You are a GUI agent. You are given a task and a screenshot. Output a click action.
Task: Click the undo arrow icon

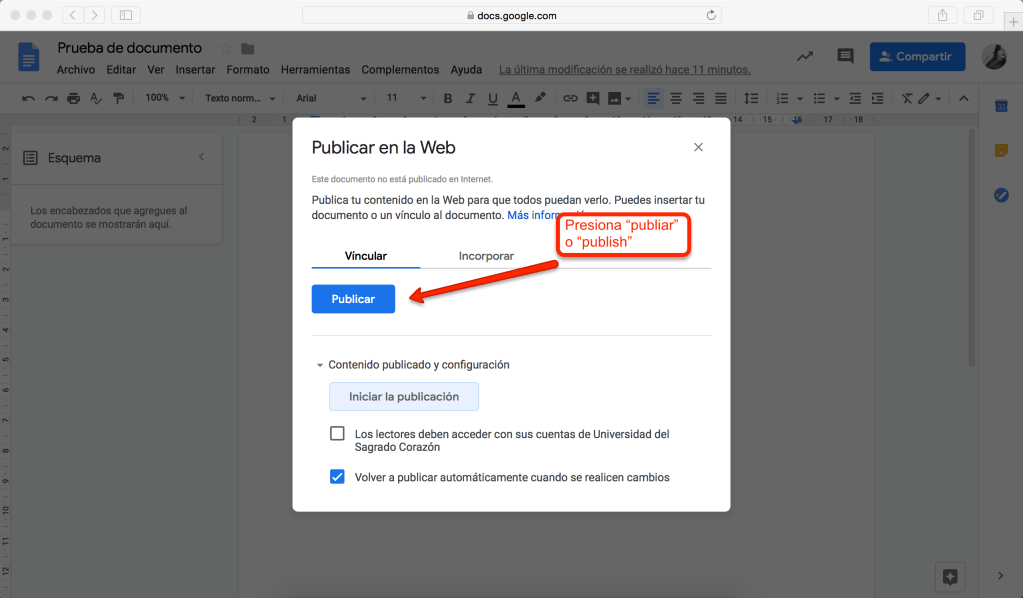click(28, 98)
